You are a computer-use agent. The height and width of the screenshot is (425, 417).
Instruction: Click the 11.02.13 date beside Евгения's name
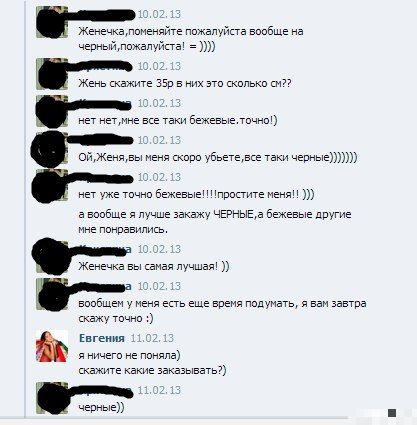(152, 338)
